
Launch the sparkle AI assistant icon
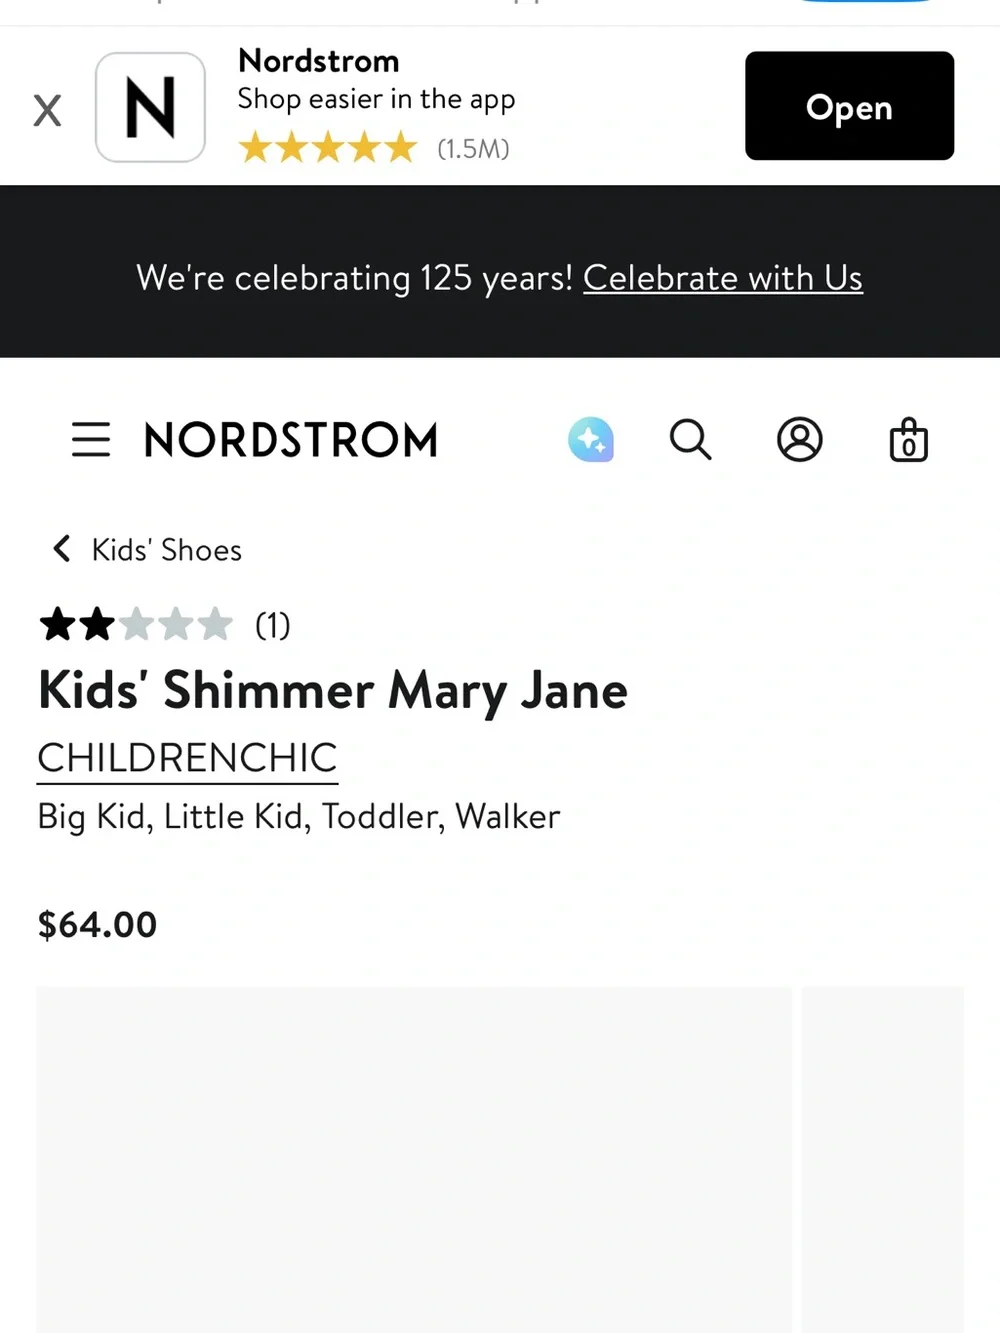tap(591, 439)
